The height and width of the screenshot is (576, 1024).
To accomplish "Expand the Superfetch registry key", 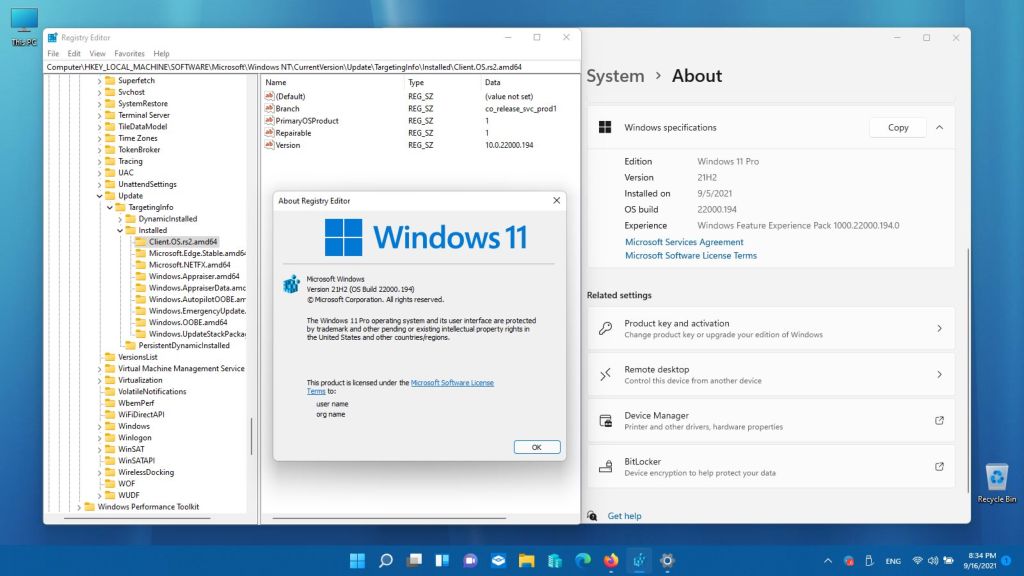I will pos(100,81).
